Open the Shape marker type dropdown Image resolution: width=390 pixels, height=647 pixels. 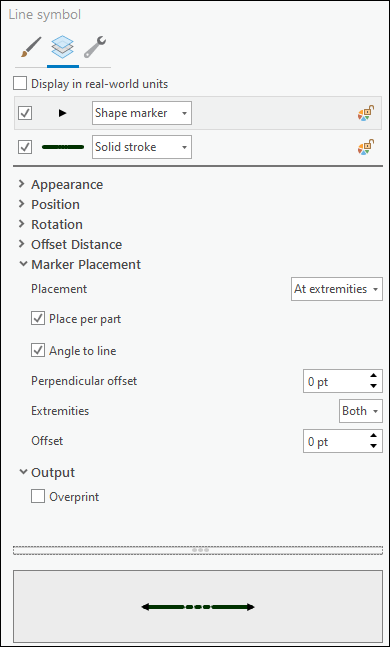(x=142, y=113)
